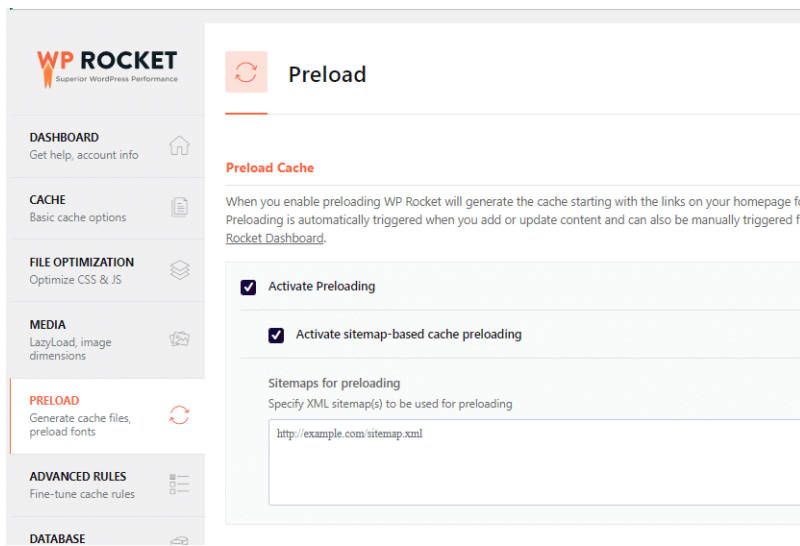Click the Preload refresh icon in sidebar
Screen dimensions: 800x546
[x=179, y=415]
